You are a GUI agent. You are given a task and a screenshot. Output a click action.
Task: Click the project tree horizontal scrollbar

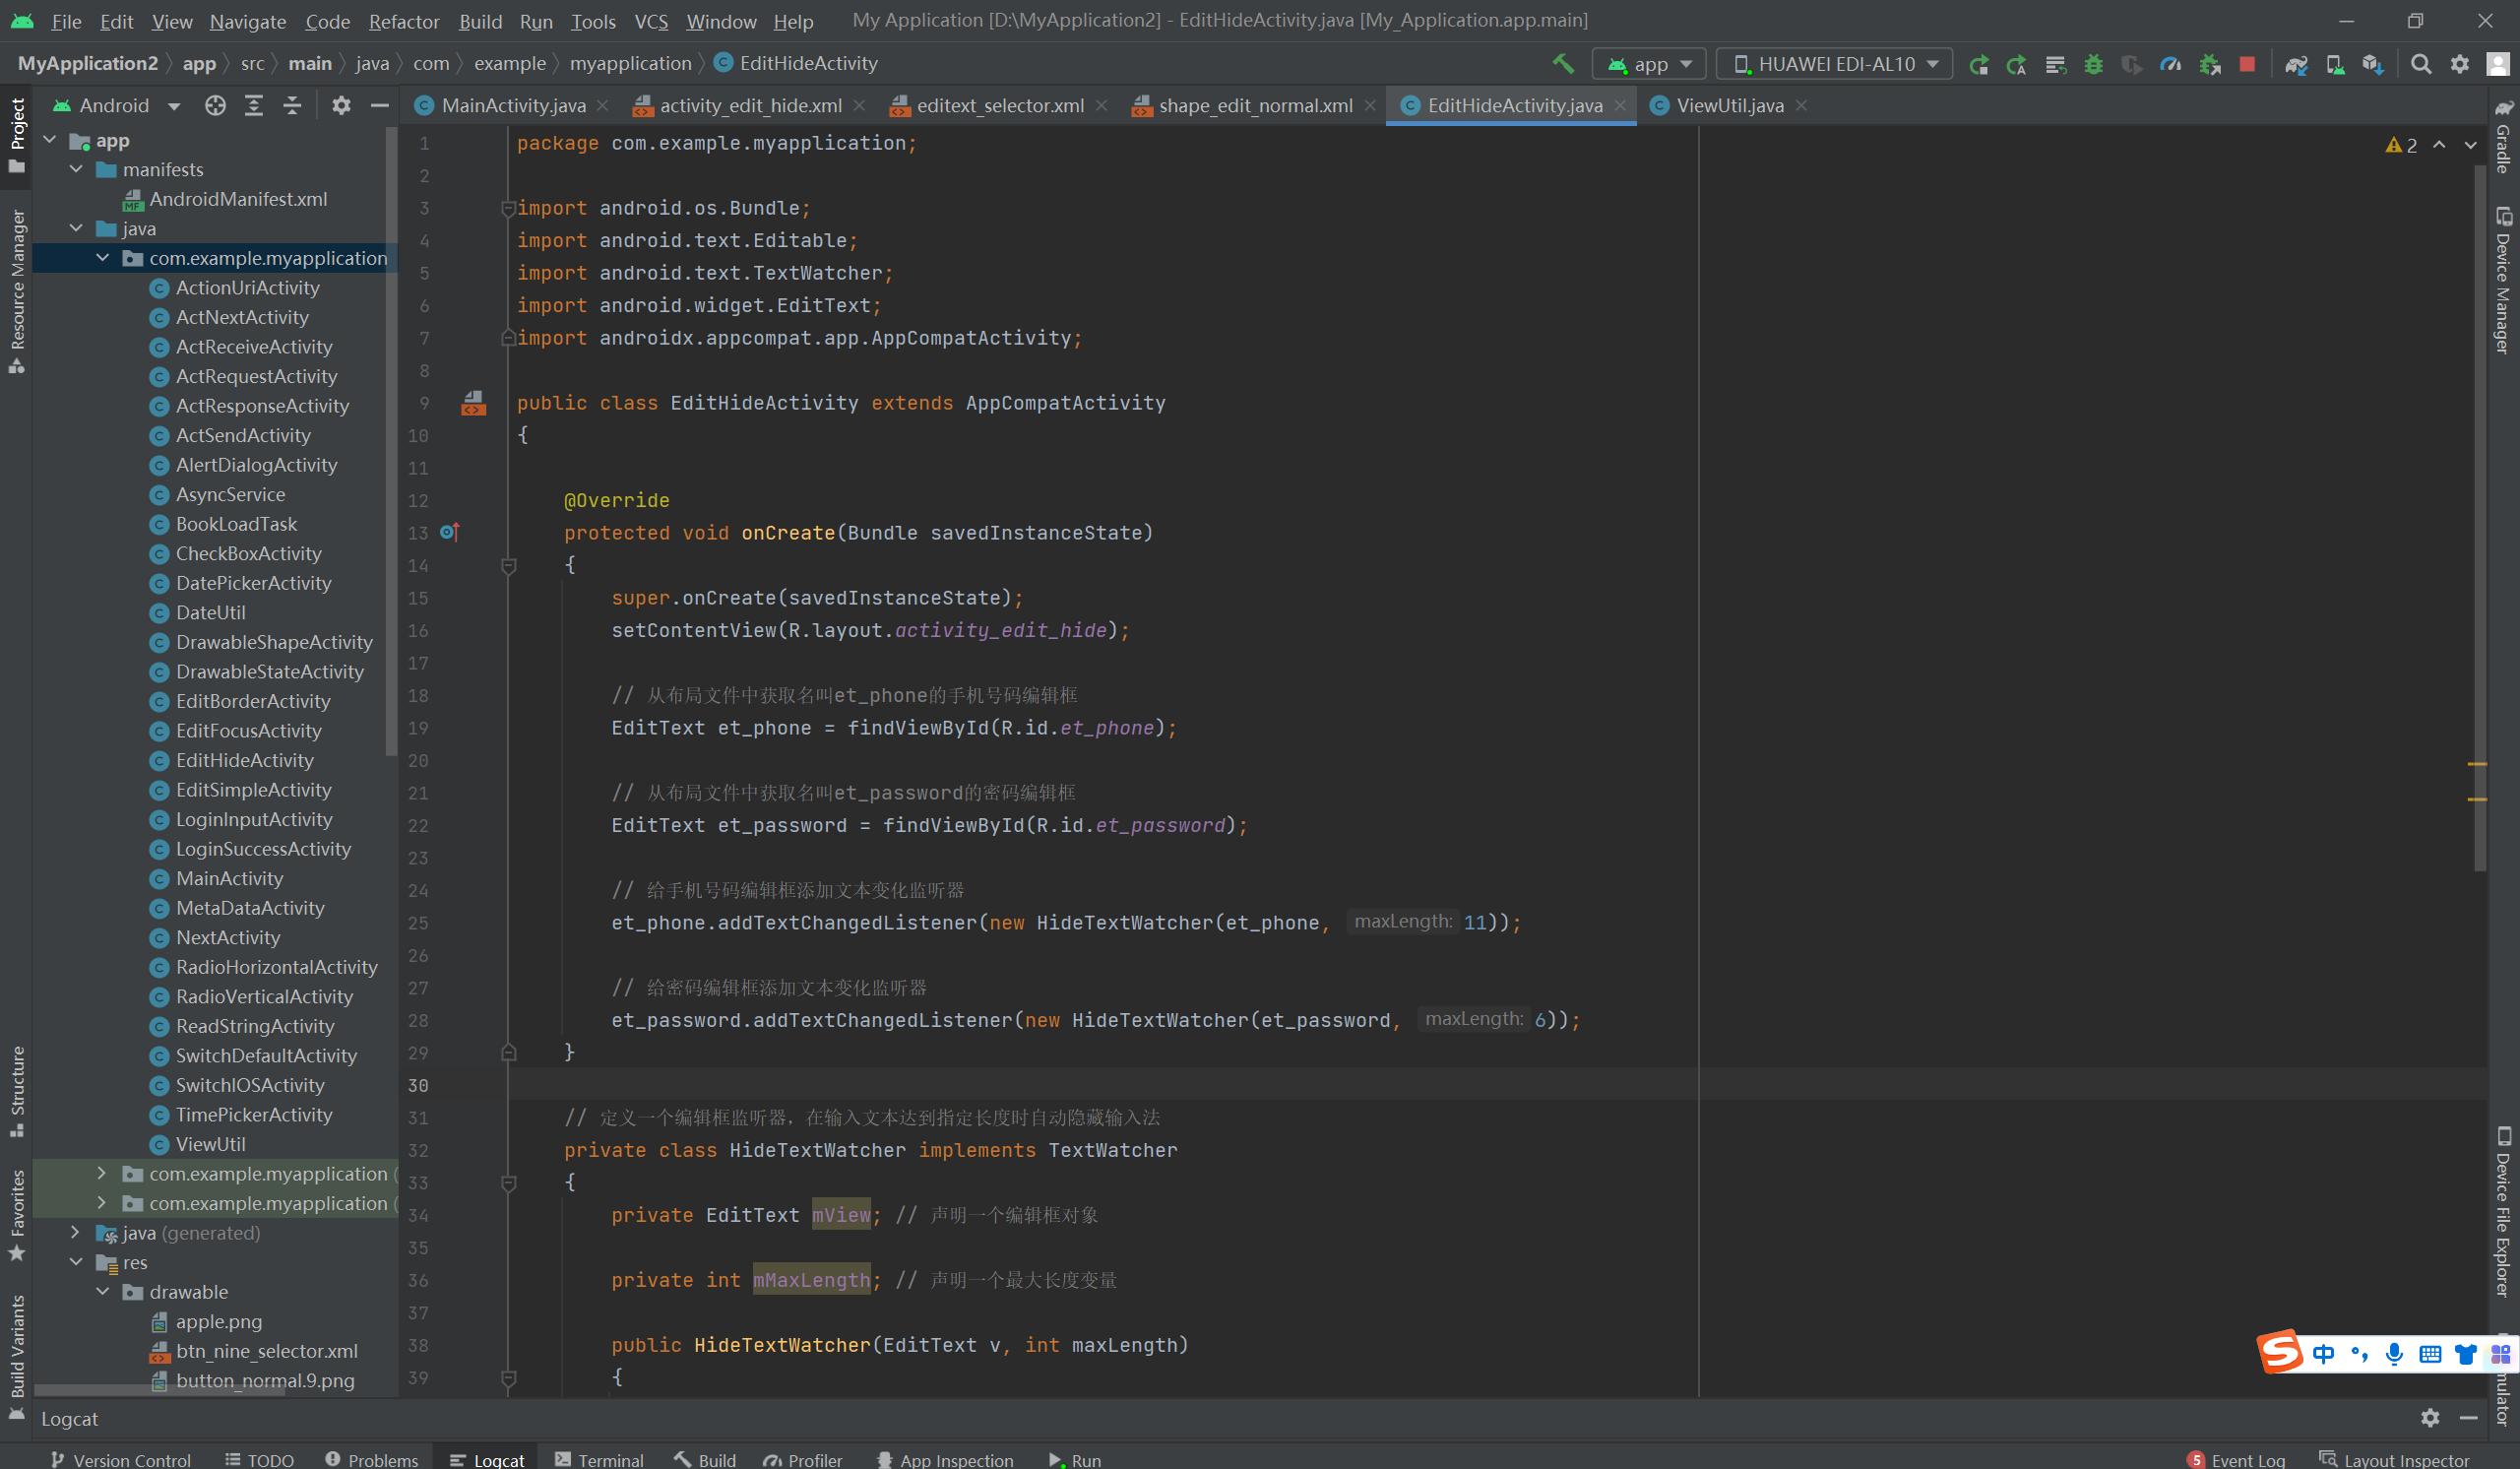(x=160, y=1390)
